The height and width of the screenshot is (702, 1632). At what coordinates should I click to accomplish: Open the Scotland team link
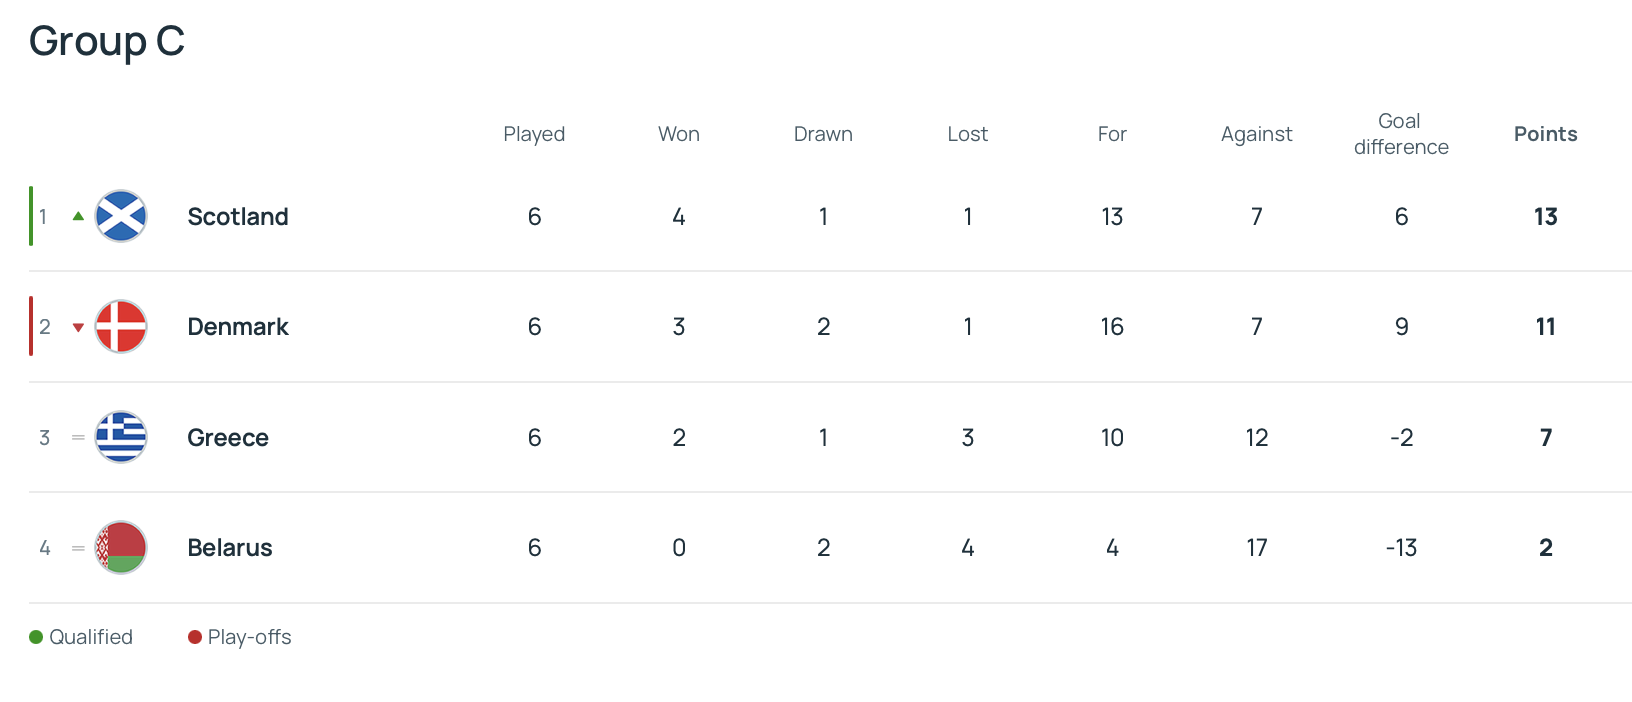[x=238, y=216]
